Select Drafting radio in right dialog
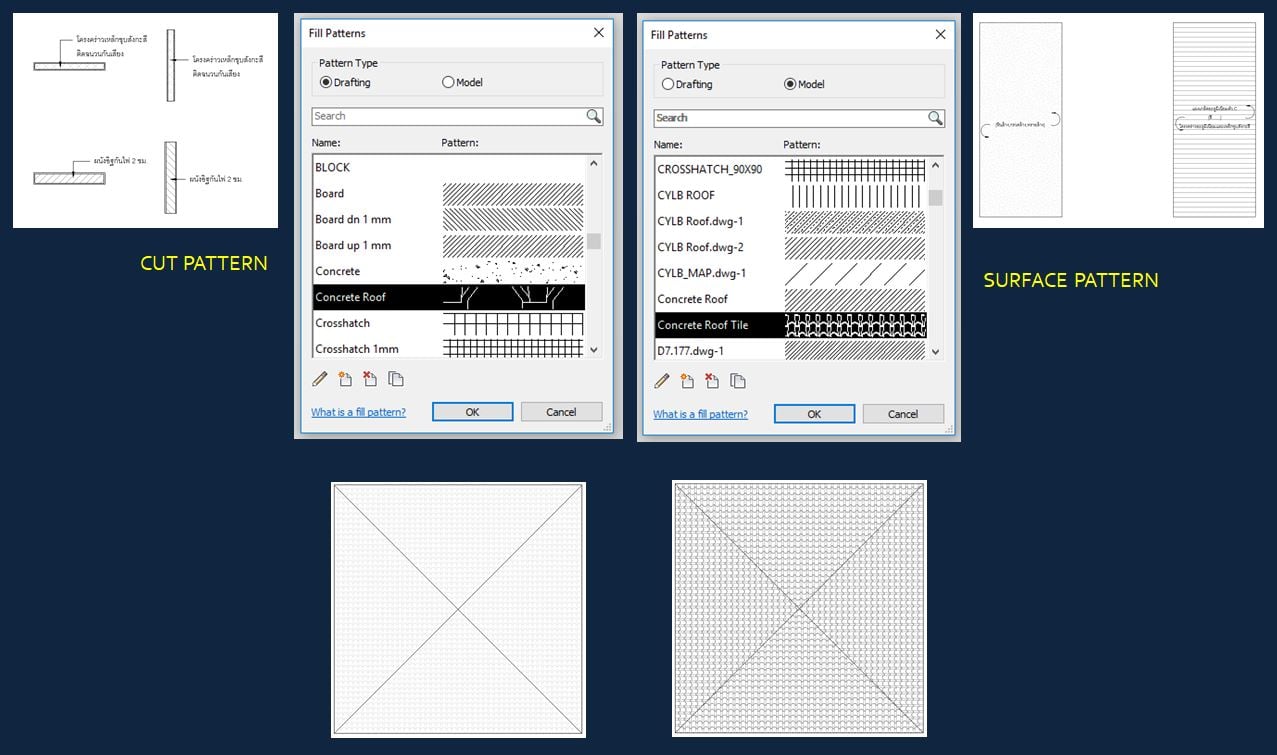This screenshot has height=755, width=1277. point(668,84)
